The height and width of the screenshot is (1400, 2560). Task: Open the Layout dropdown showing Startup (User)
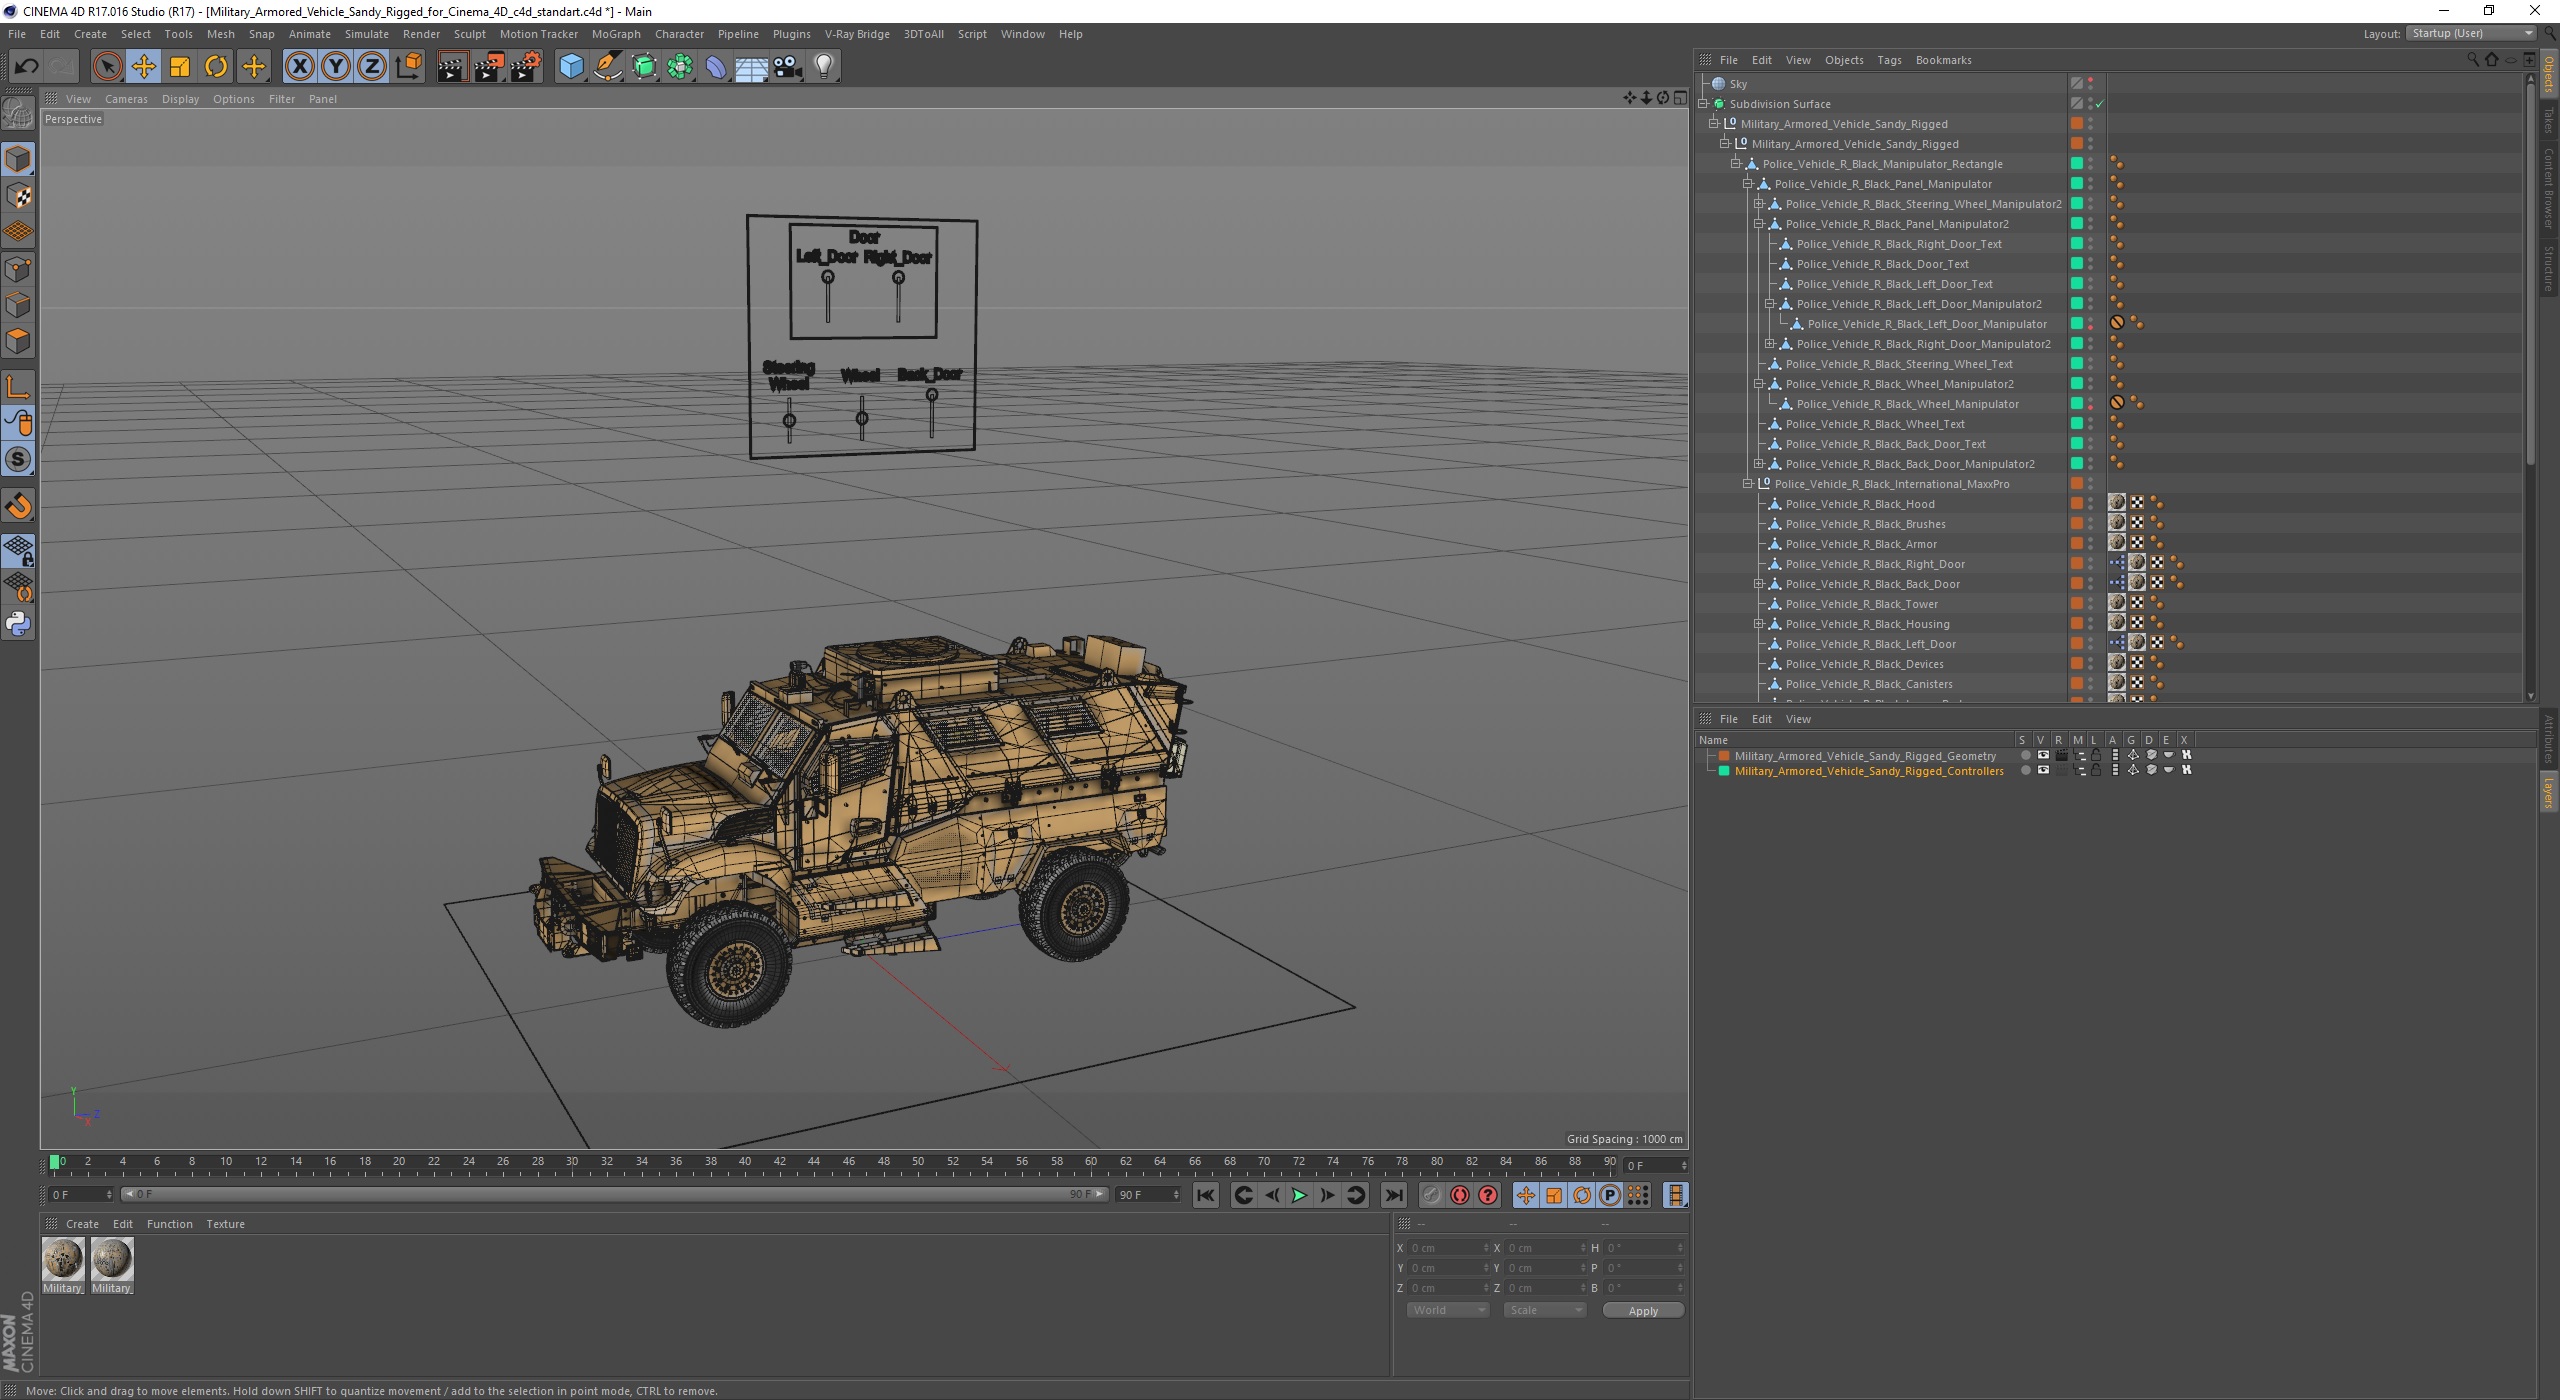tap(2471, 33)
